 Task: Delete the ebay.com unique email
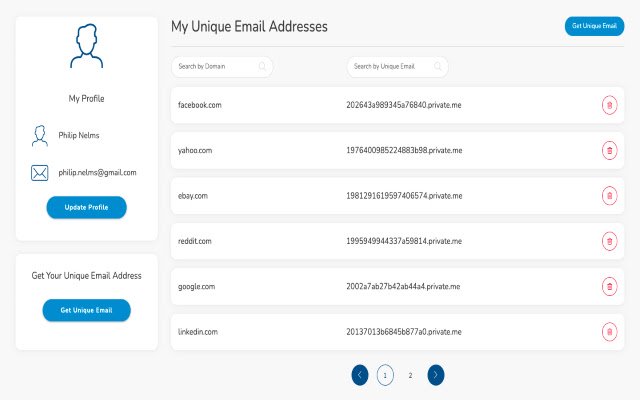click(x=609, y=196)
